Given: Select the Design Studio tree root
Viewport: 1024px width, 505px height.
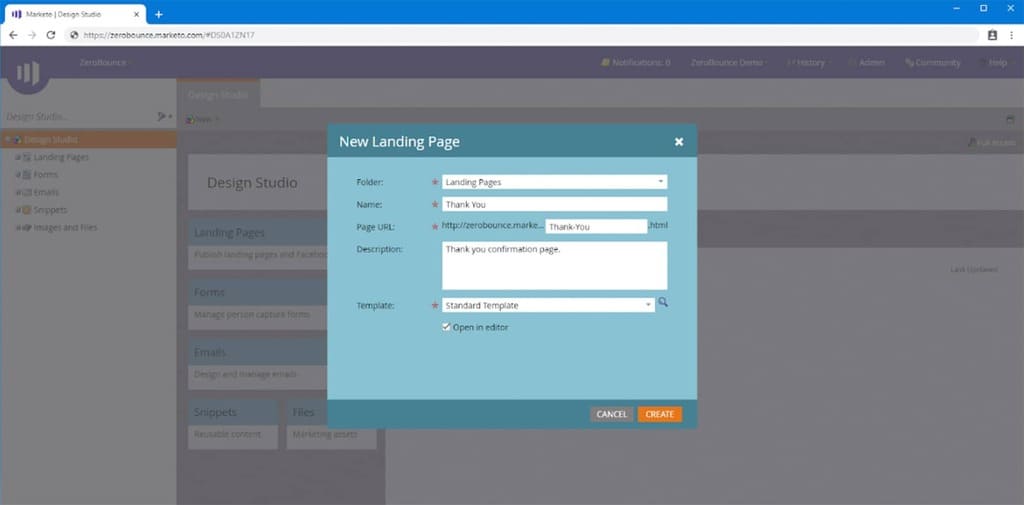Looking at the screenshot, I should click(x=88, y=139).
